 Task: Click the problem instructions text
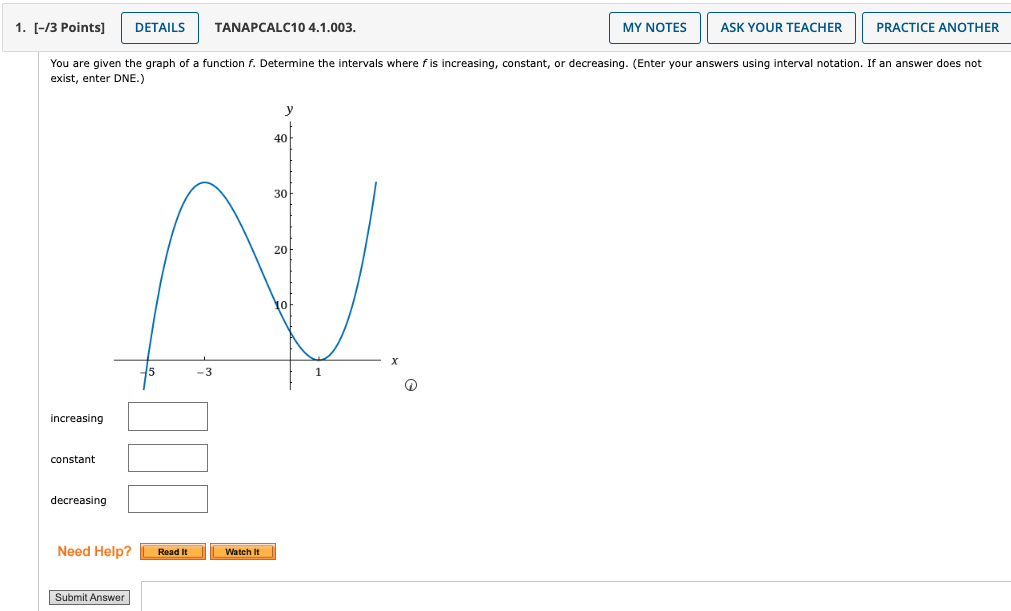click(400, 63)
